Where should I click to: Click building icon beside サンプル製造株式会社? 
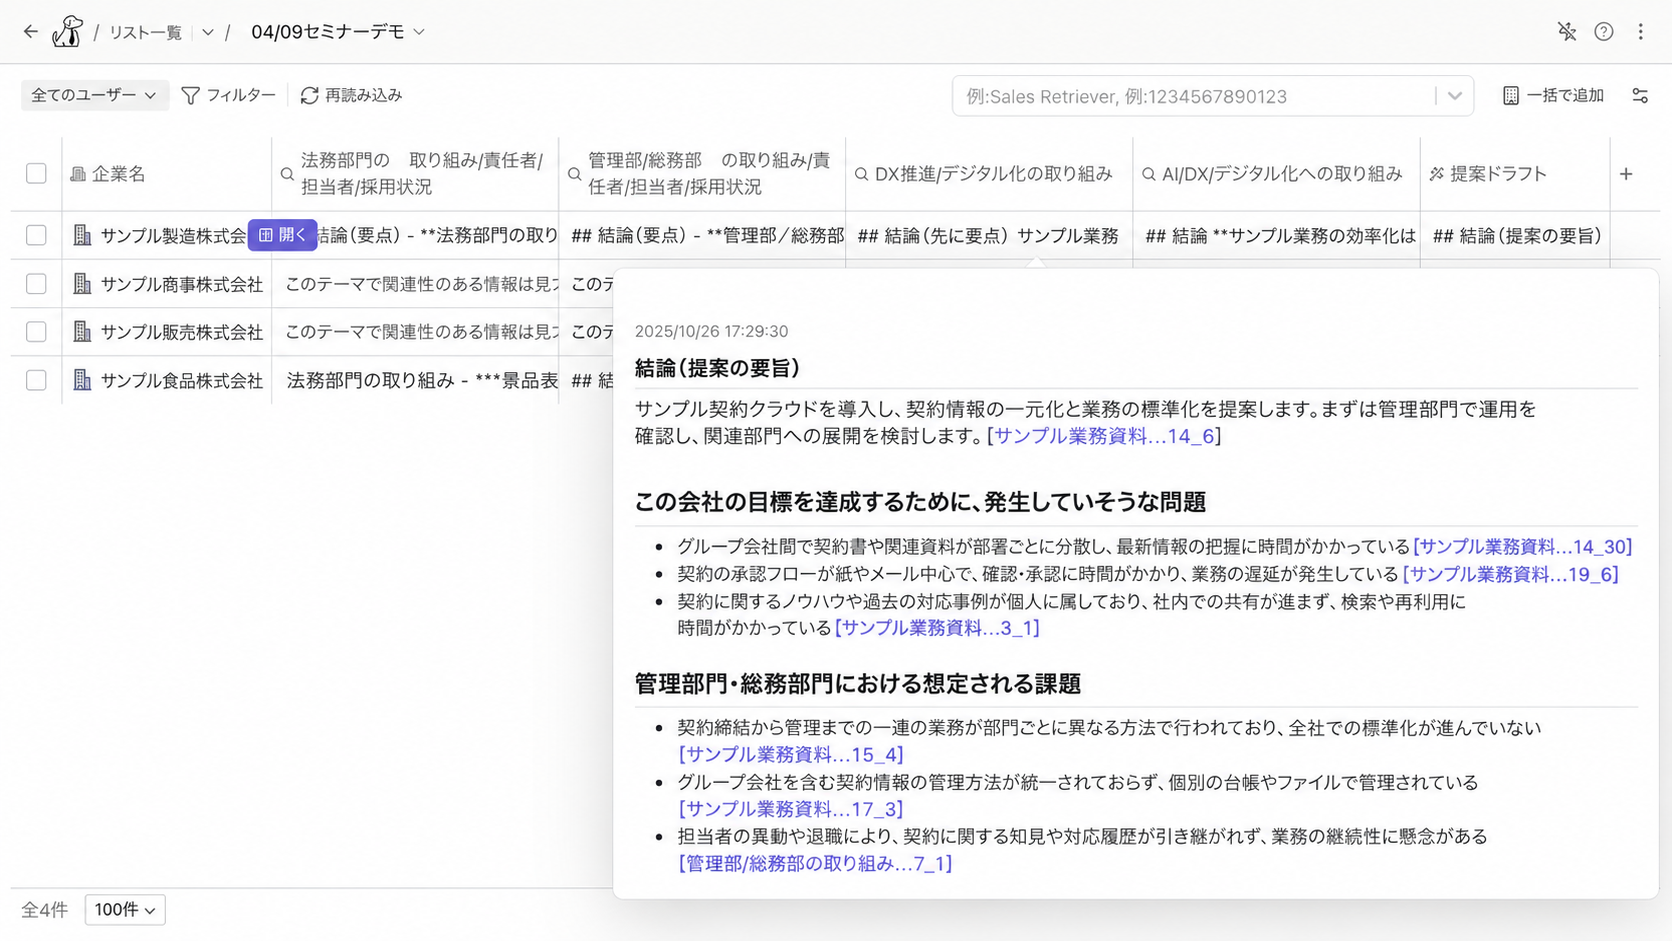82,235
